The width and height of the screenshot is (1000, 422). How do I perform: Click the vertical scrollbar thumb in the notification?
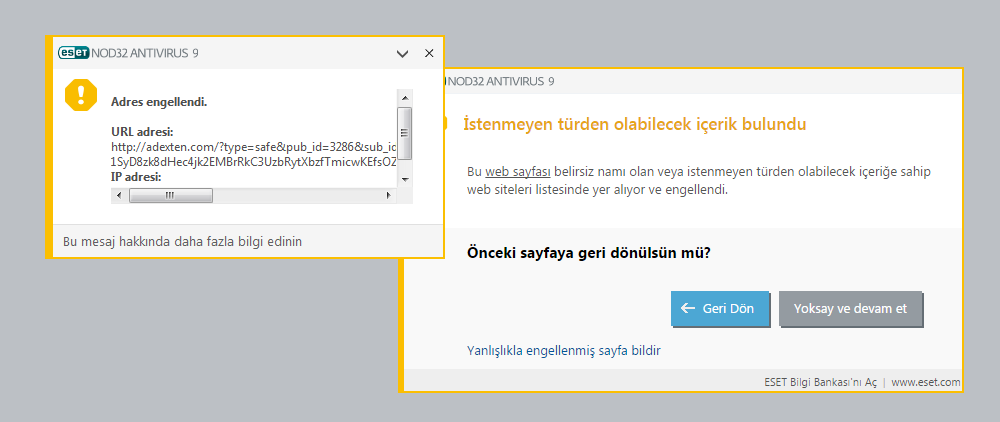[404, 133]
